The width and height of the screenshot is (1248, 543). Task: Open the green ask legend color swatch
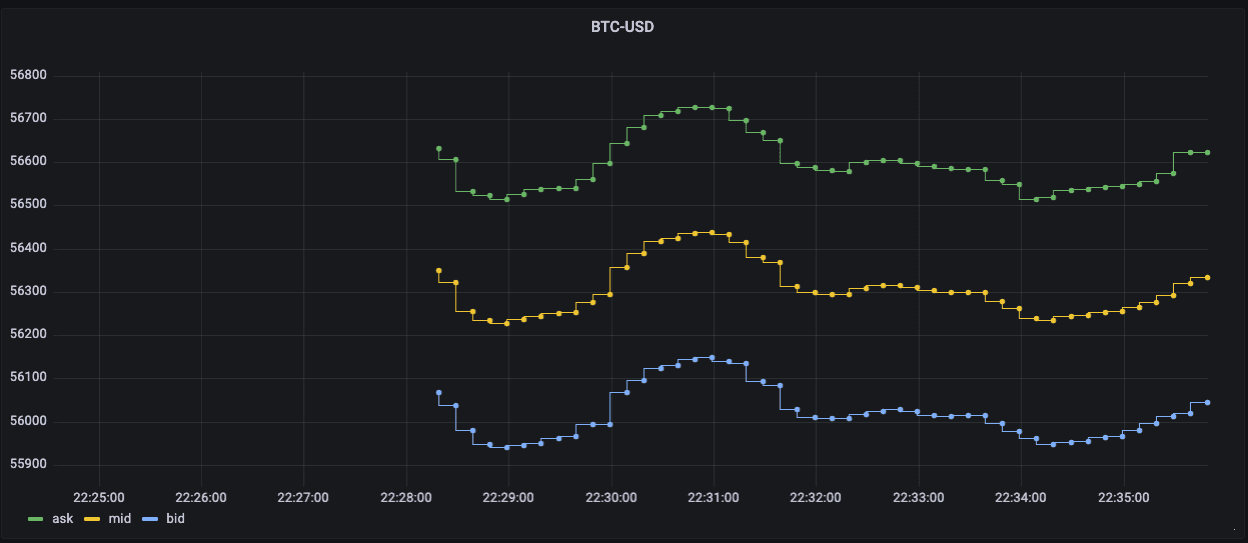35,519
